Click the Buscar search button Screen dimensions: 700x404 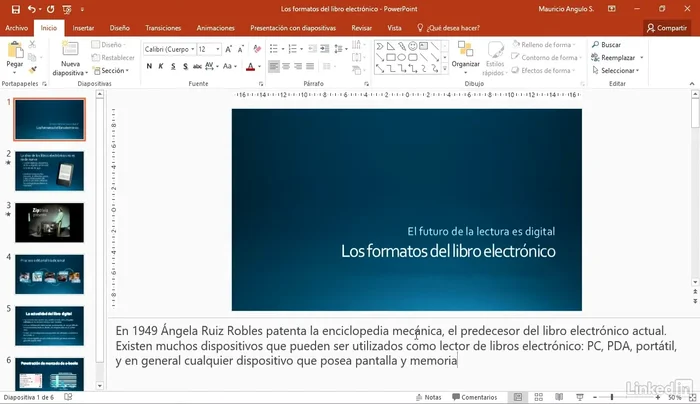(606, 45)
